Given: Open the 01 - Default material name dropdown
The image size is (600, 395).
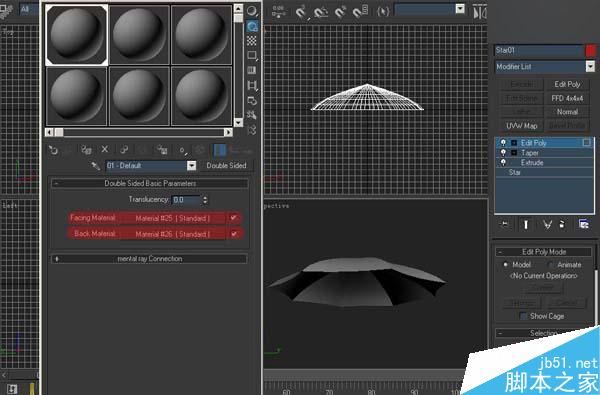Looking at the screenshot, I should 191,166.
